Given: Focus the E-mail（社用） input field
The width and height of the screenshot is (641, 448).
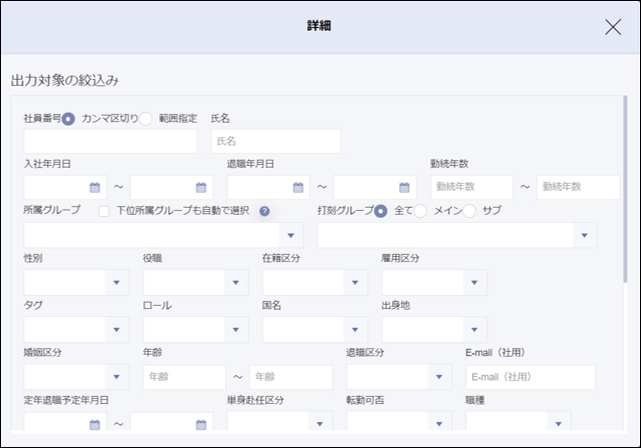Looking at the screenshot, I should [530, 377].
